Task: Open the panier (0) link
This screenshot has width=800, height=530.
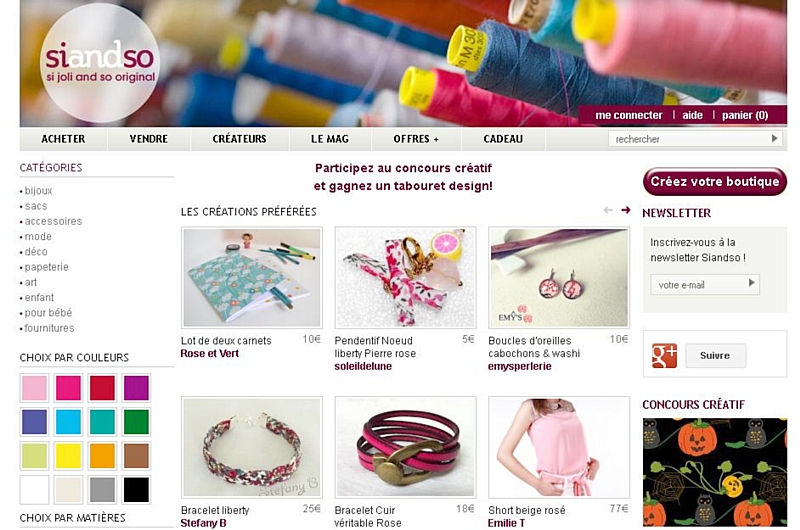Action: [x=745, y=115]
